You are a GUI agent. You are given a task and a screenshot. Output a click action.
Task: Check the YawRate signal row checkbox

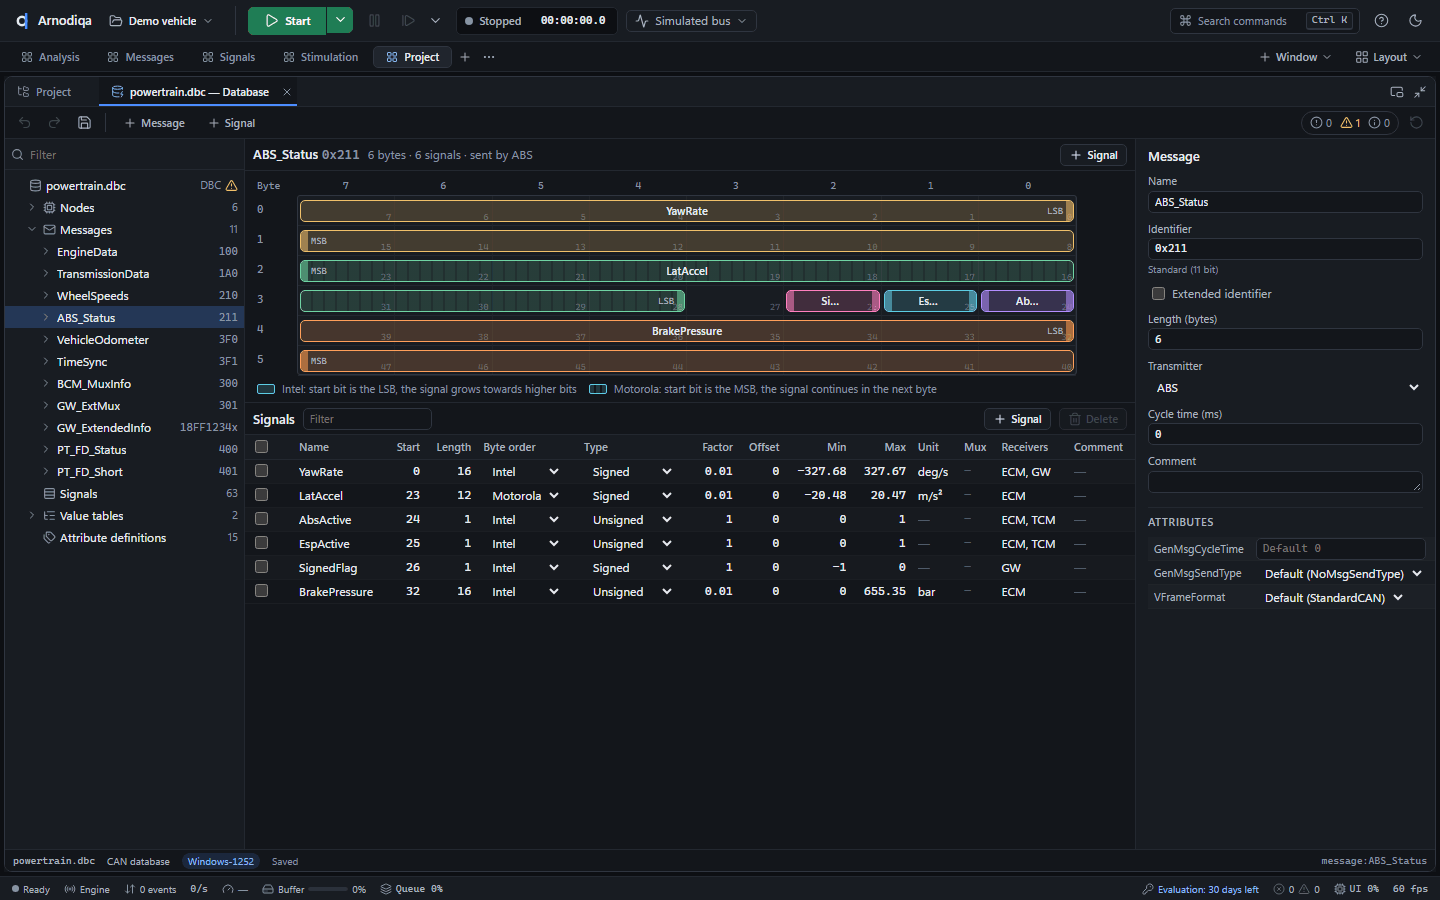(261, 471)
